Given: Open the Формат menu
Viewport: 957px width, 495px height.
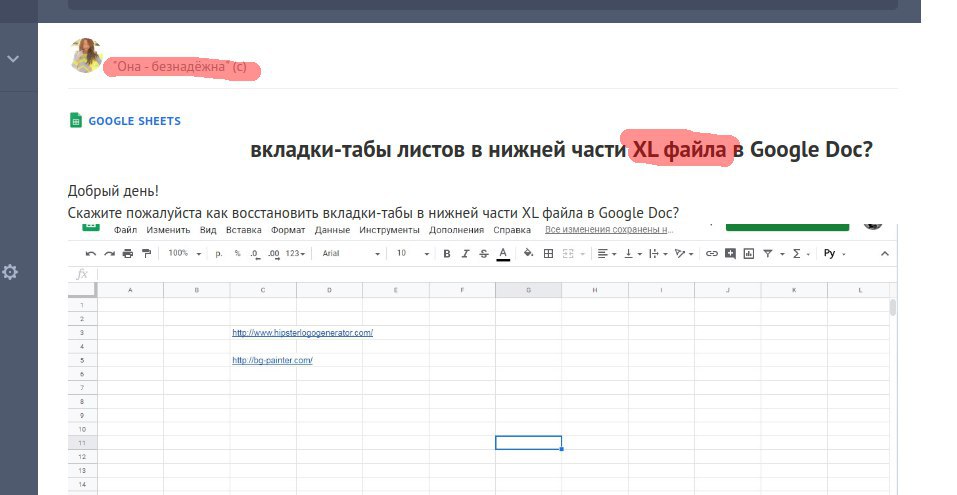Looking at the screenshot, I should click(288, 230).
